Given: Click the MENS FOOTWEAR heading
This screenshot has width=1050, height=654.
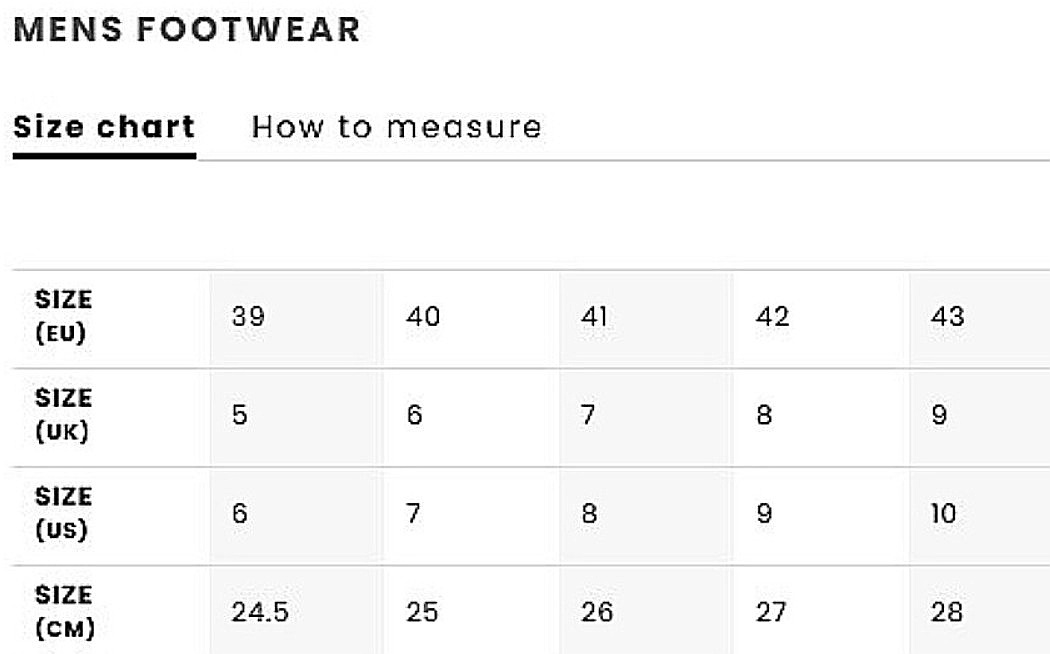Looking at the screenshot, I should coord(187,29).
